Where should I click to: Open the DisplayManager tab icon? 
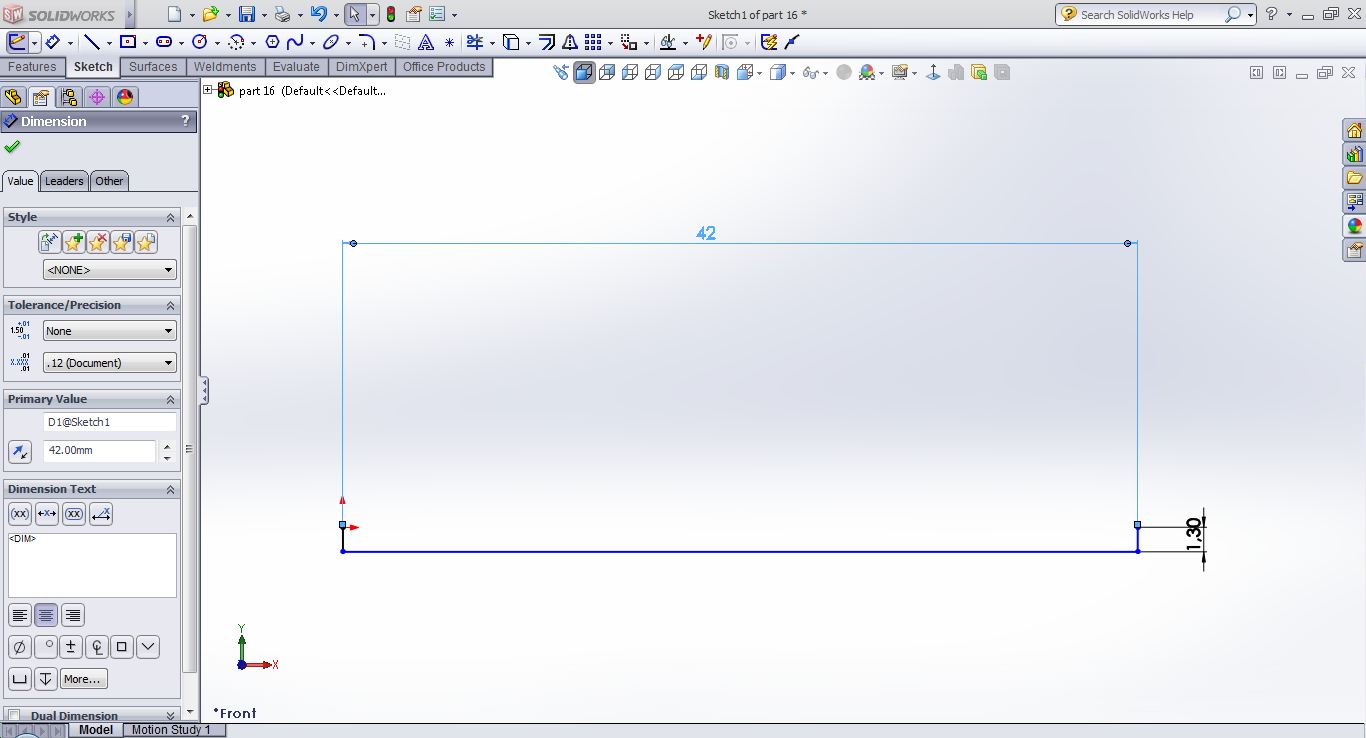[124, 97]
